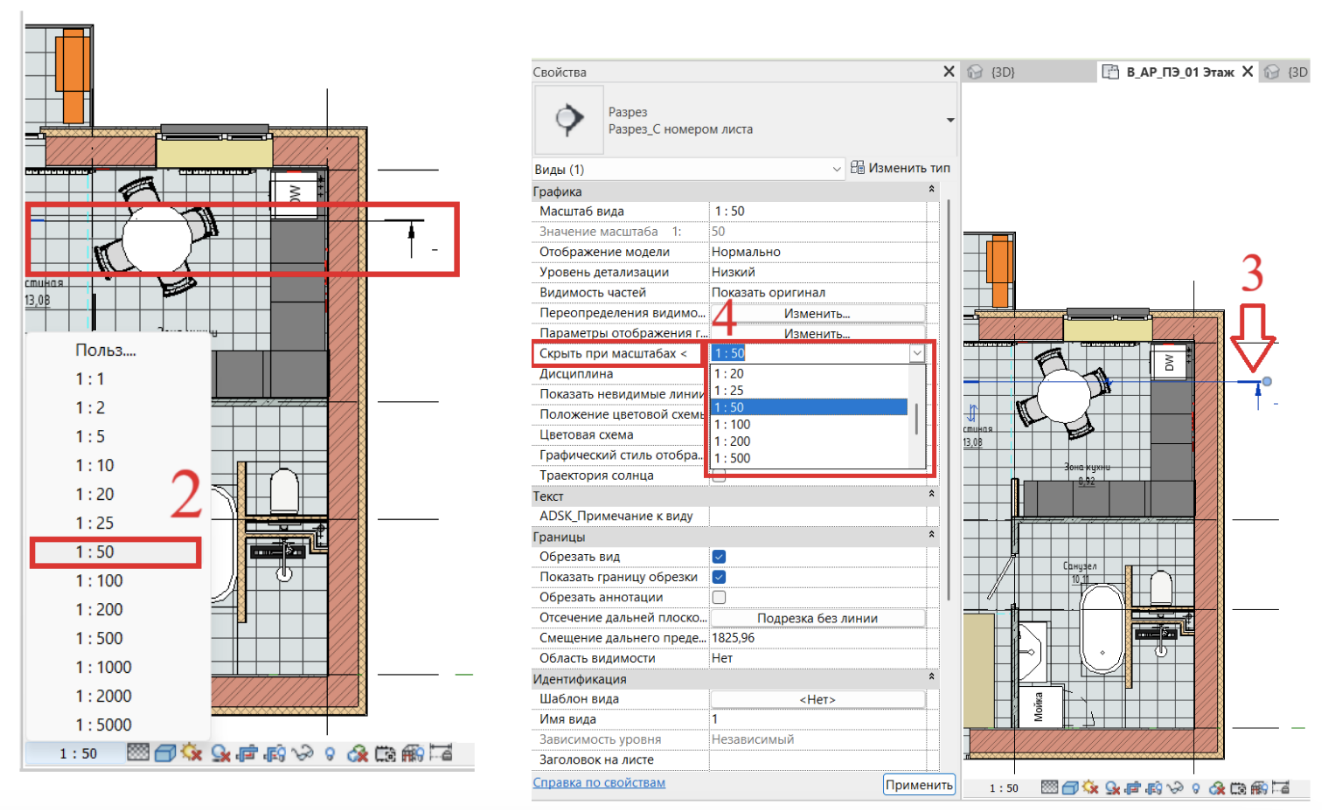Click the scrollbar of the scale dropdown list
Viewport: 1322px width, 810px height.
[x=916, y=417]
